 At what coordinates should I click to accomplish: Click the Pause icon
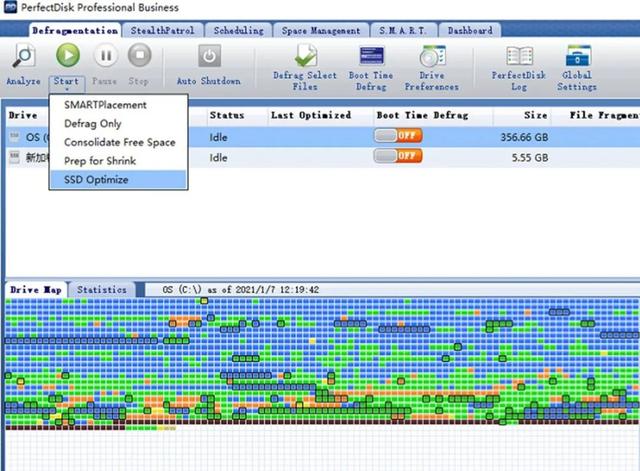pos(106,55)
